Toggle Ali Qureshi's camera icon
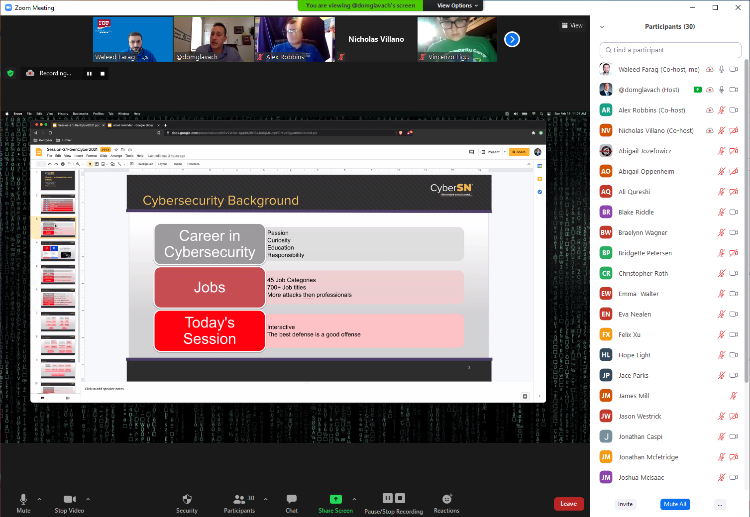 pyautogui.click(x=734, y=192)
